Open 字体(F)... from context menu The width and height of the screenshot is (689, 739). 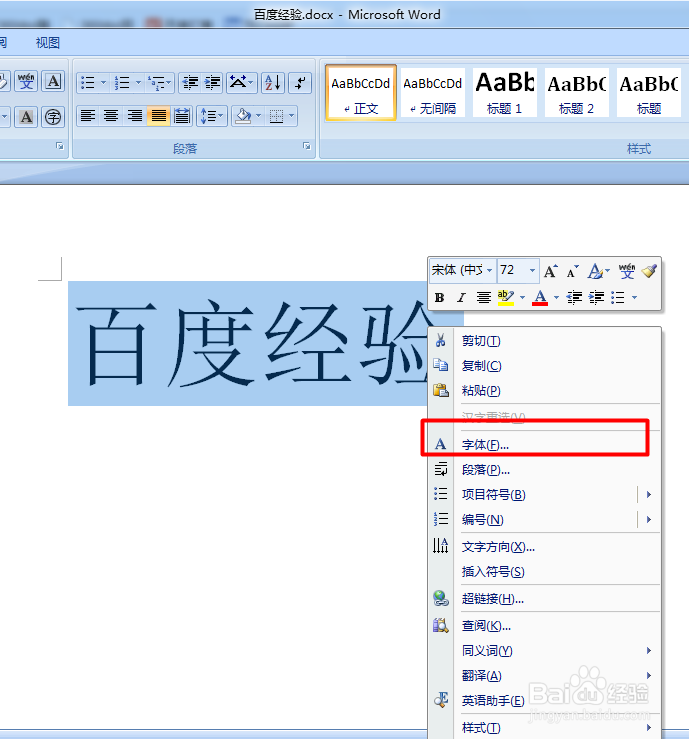pos(544,444)
